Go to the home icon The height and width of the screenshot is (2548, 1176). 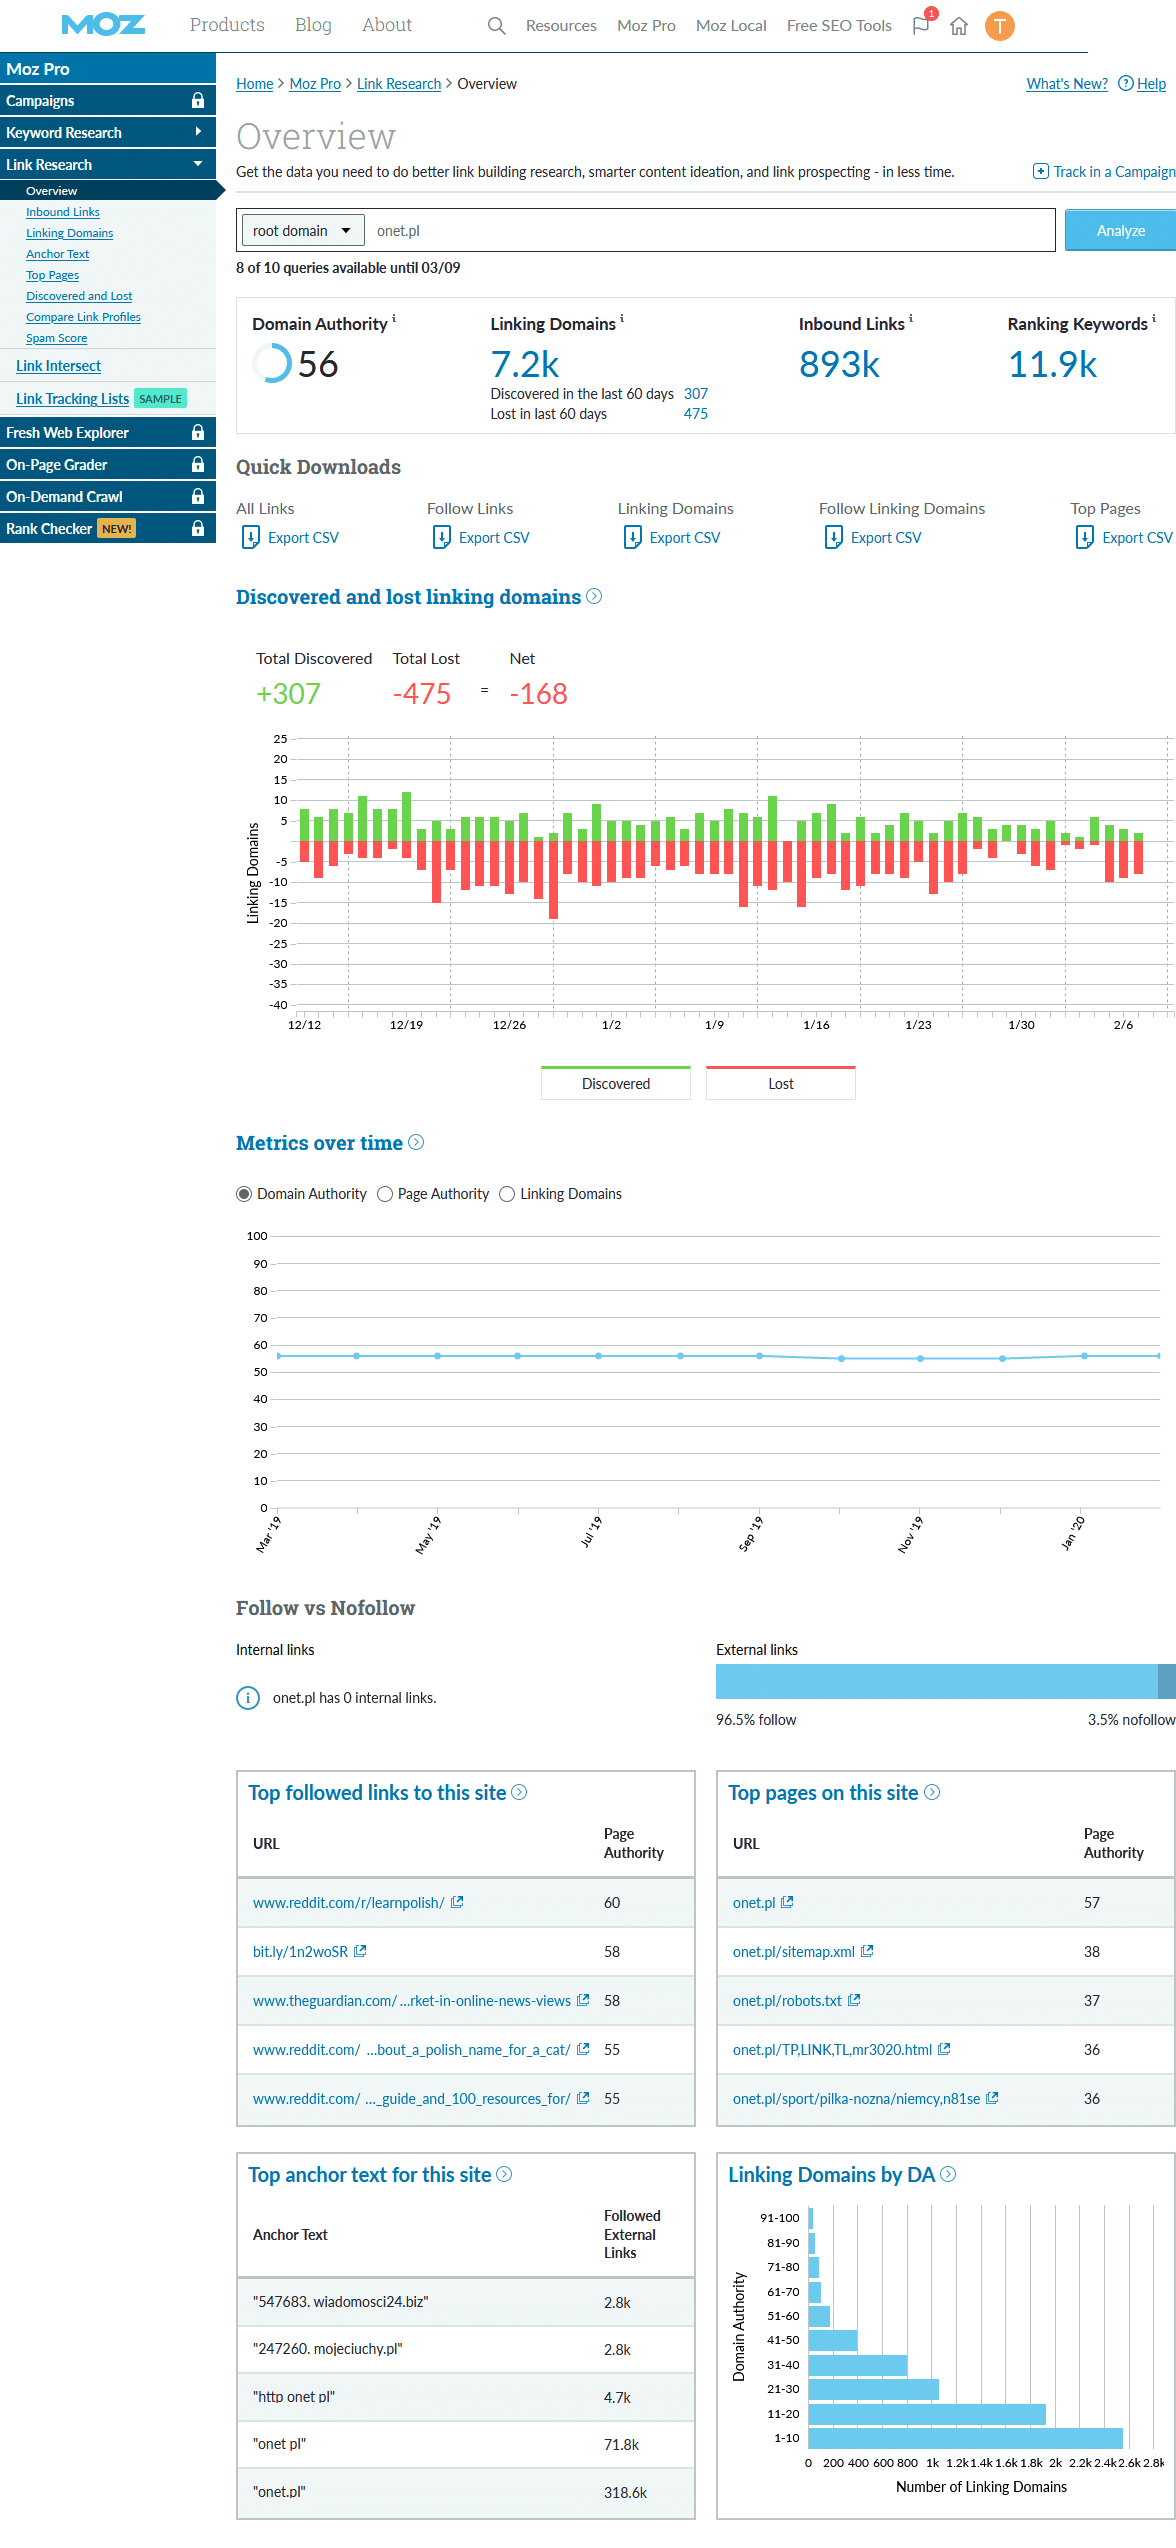pyautogui.click(x=959, y=26)
